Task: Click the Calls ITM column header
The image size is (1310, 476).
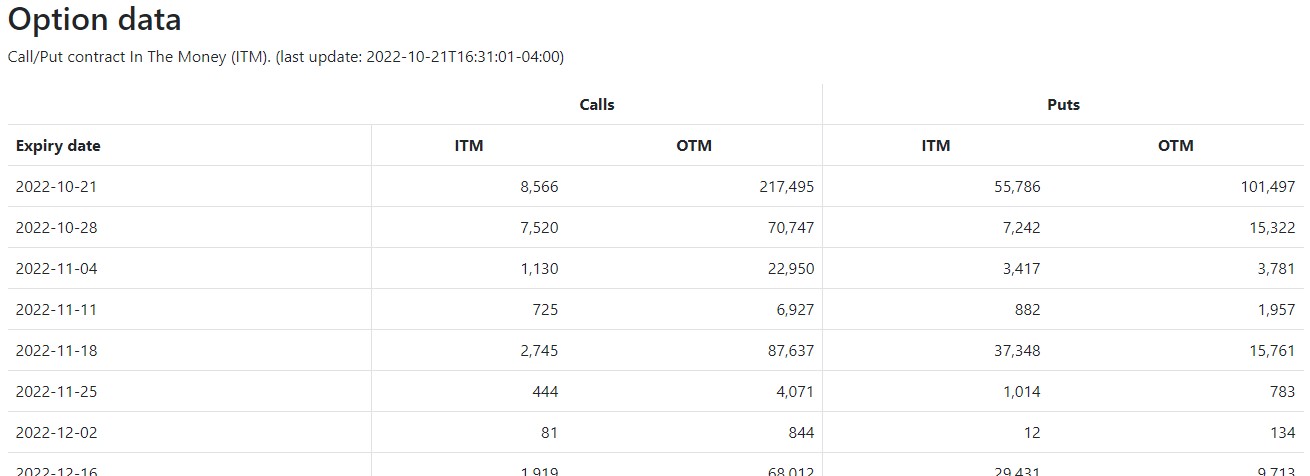Action: (x=468, y=146)
